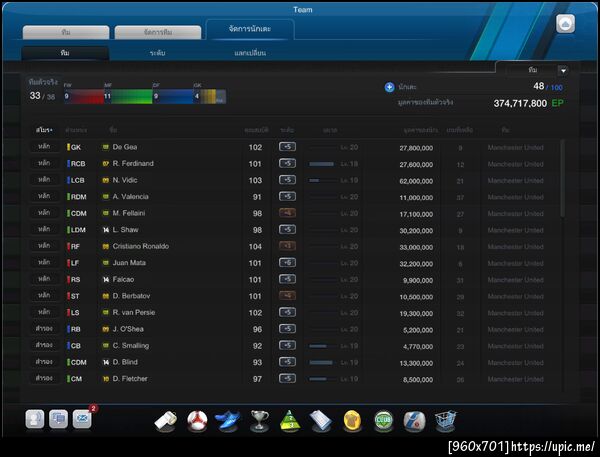Screen dimensions: 600x457
Task: Click season card icon next to L. Shaw
Action: pos(106,230)
